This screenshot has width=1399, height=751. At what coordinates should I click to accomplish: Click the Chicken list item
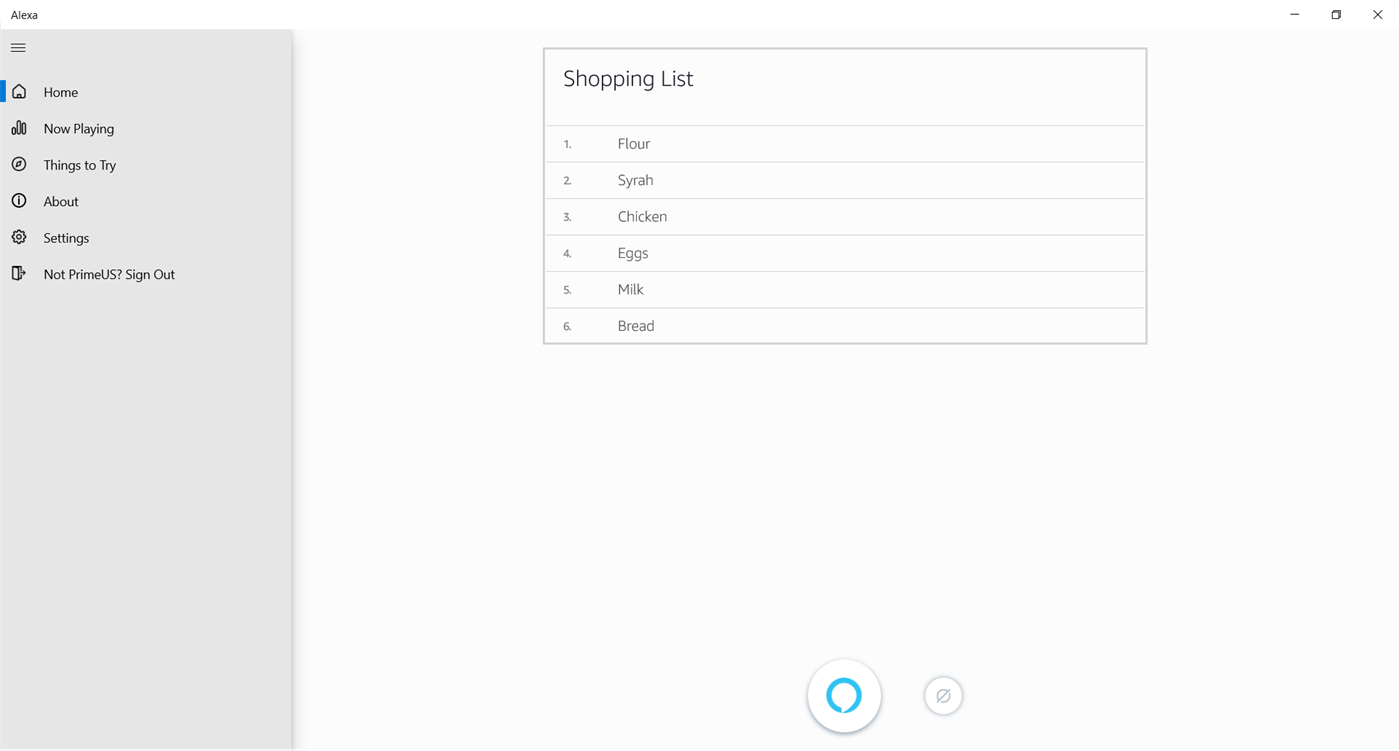[642, 217]
